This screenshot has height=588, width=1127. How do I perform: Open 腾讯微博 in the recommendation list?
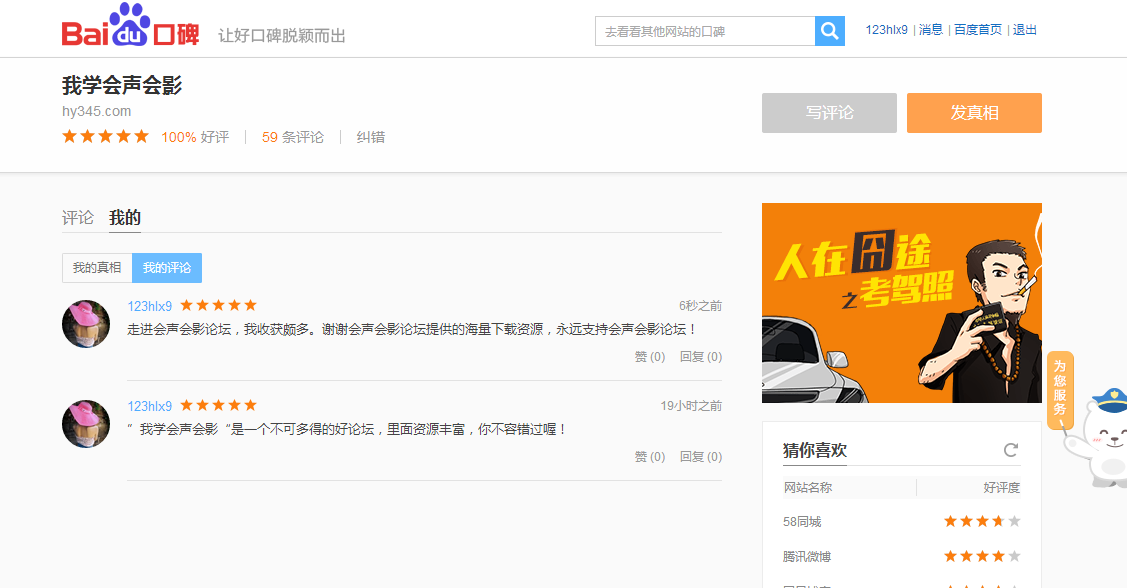coord(806,556)
